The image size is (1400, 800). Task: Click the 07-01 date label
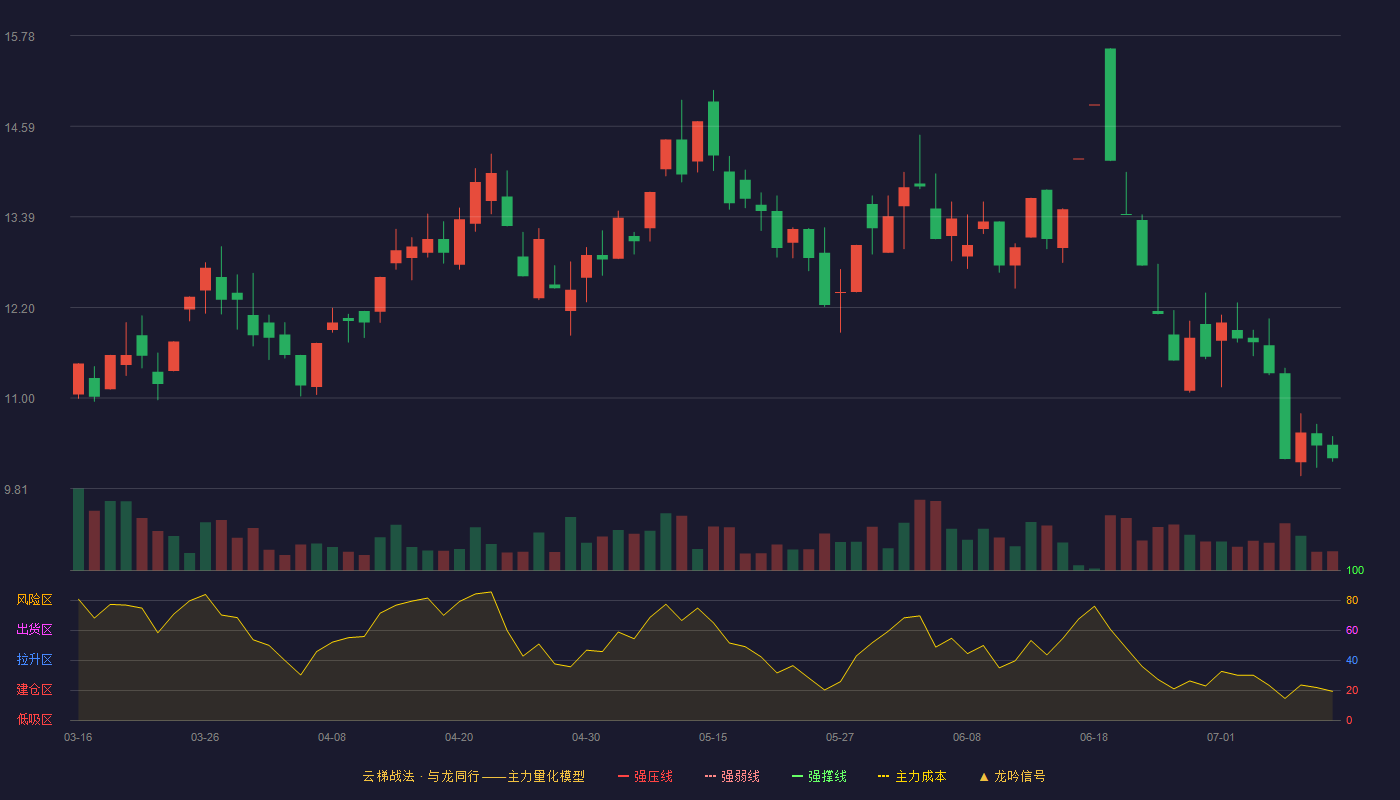tap(1221, 737)
